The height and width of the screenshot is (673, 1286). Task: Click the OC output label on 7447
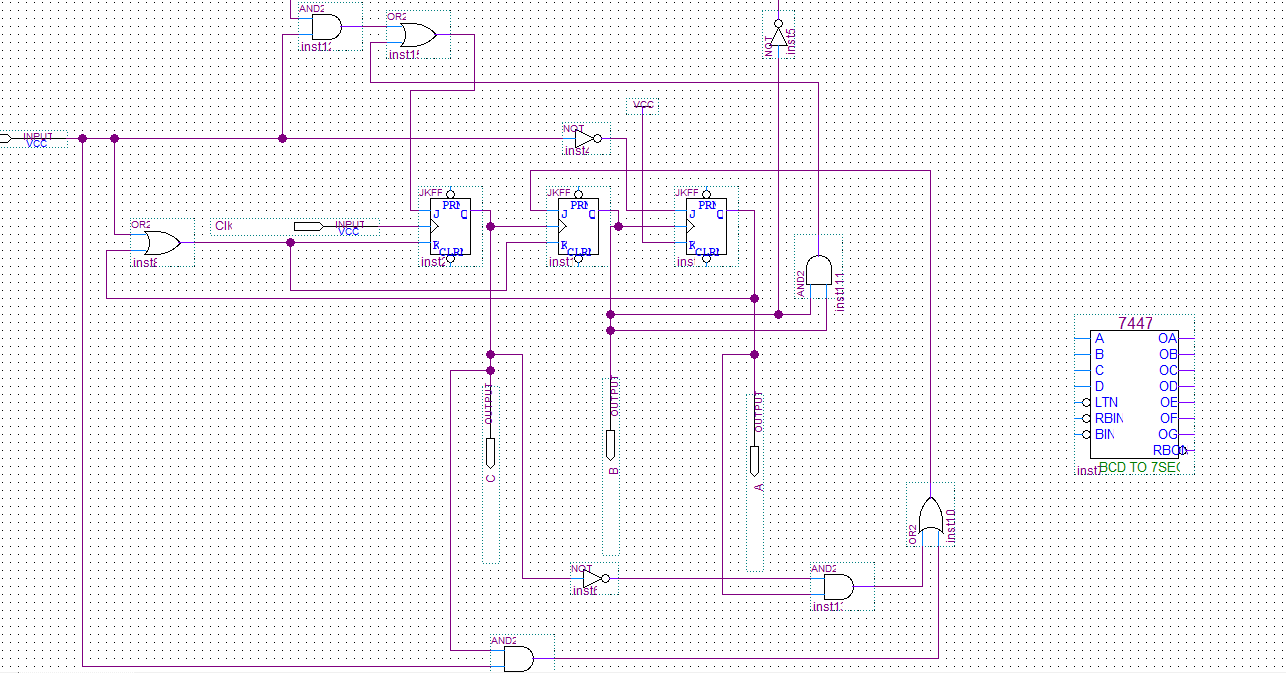(x=1167, y=370)
